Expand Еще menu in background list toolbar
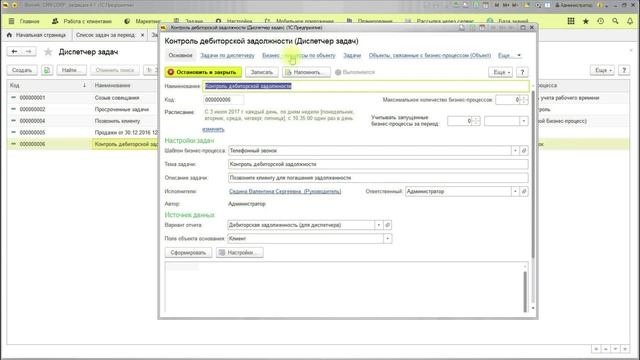 tap(602, 70)
